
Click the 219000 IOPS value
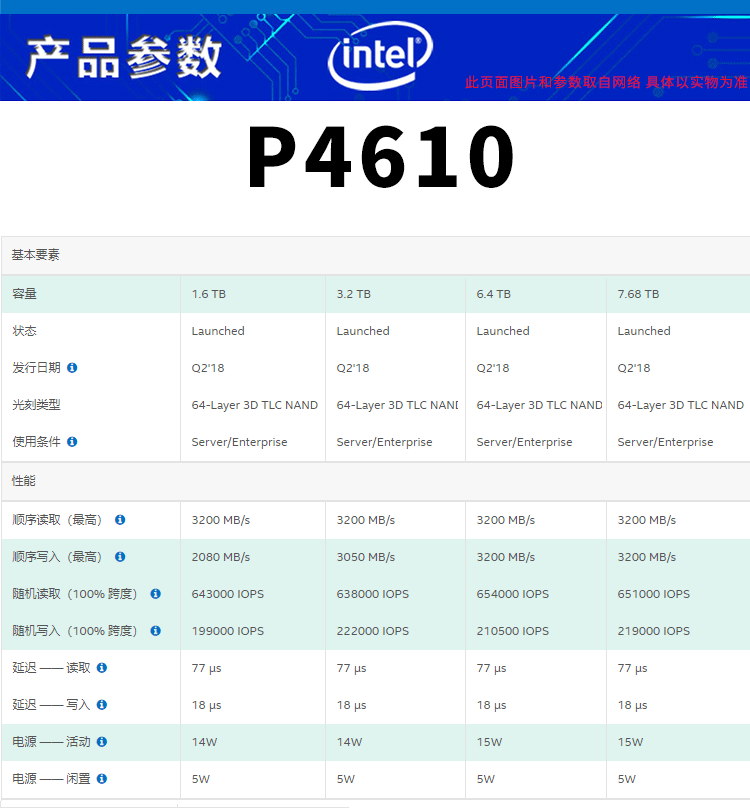coord(653,631)
